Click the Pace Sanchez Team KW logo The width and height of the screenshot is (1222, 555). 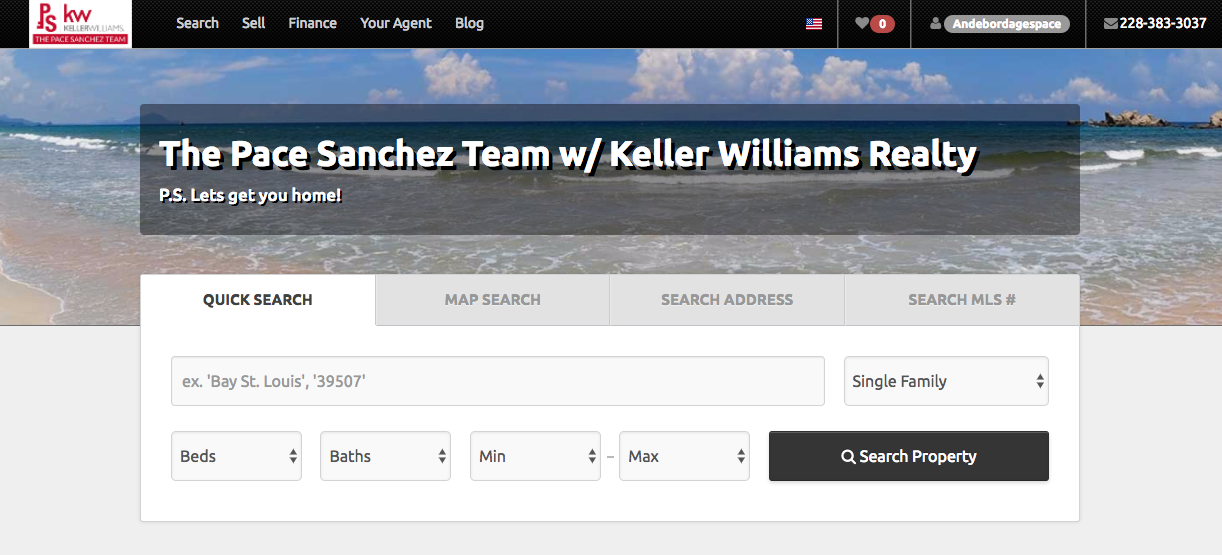81,24
